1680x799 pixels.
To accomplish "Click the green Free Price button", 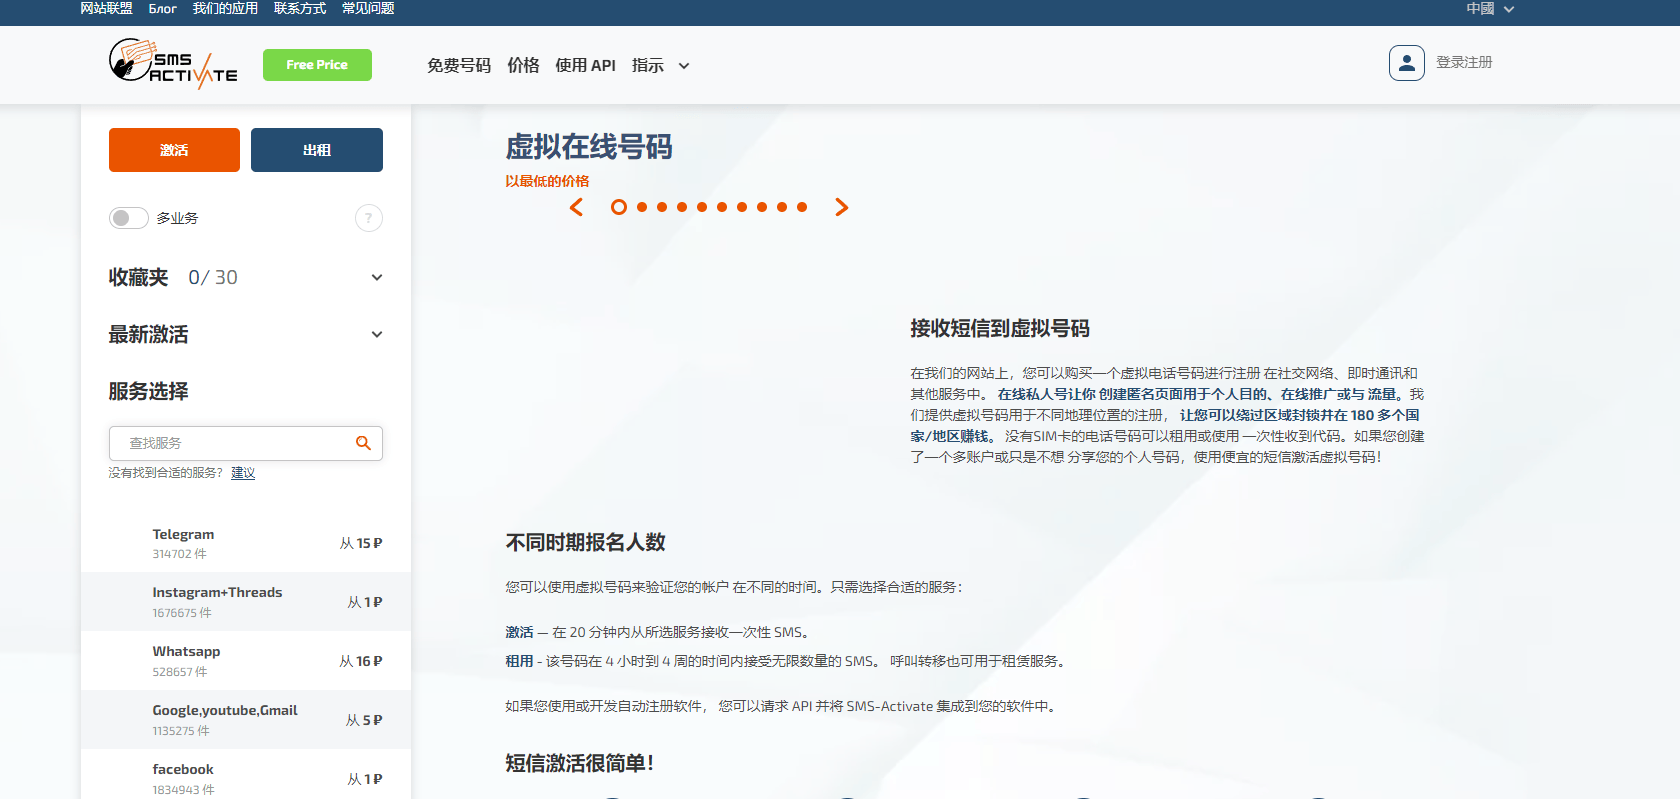I will pyautogui.click(x=317, y=65).
